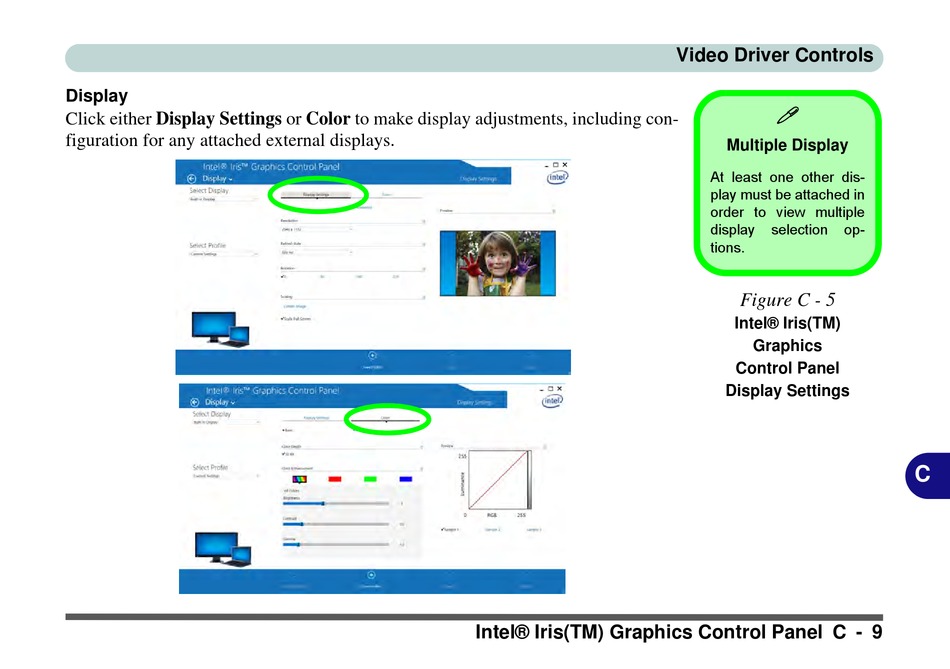The image size is (950, 669).
Task: Select 0 degree rotation option
Action: [x=284, y=277]
